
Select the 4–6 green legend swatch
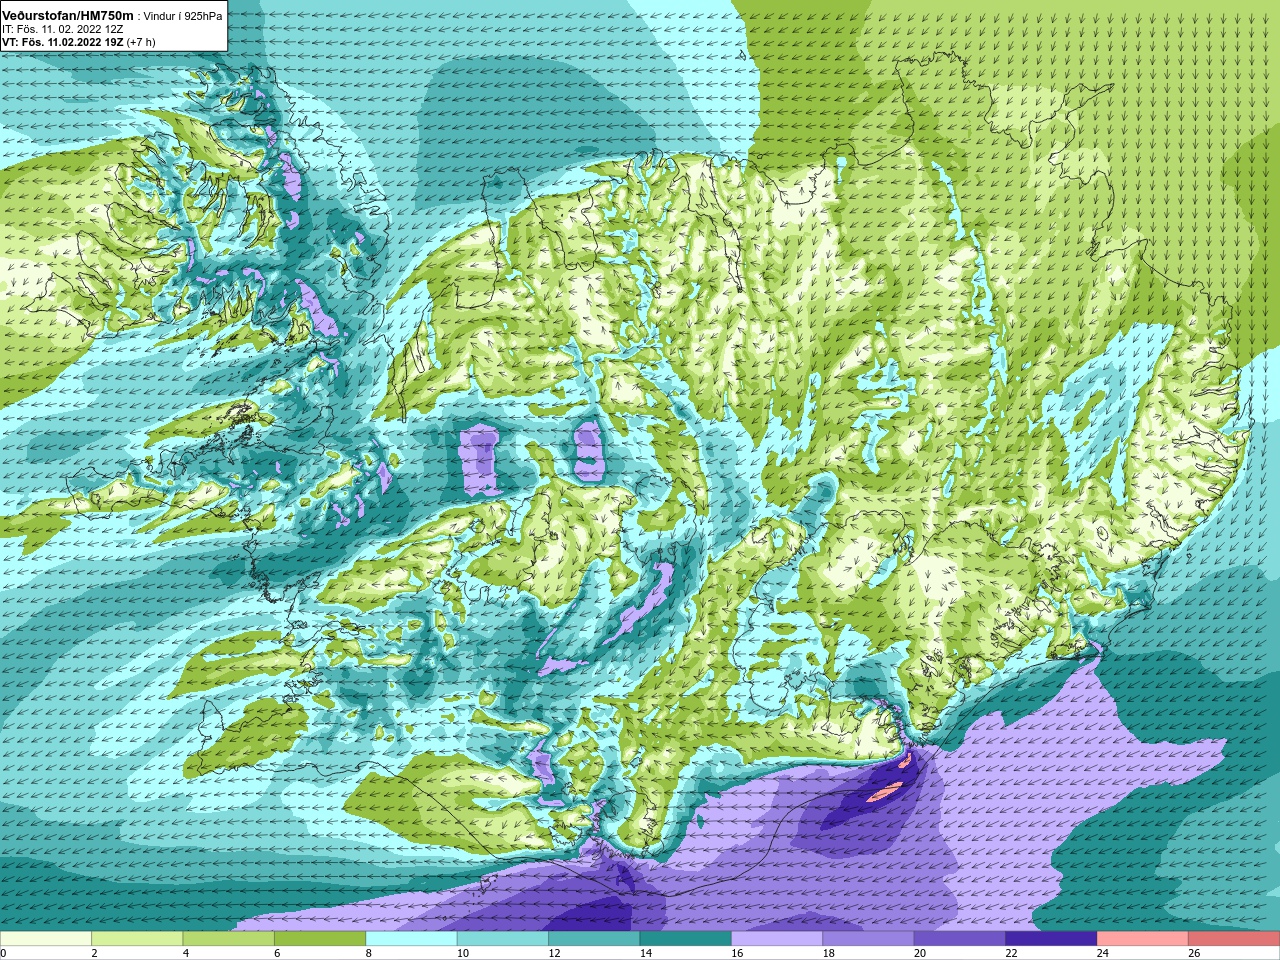229,939
